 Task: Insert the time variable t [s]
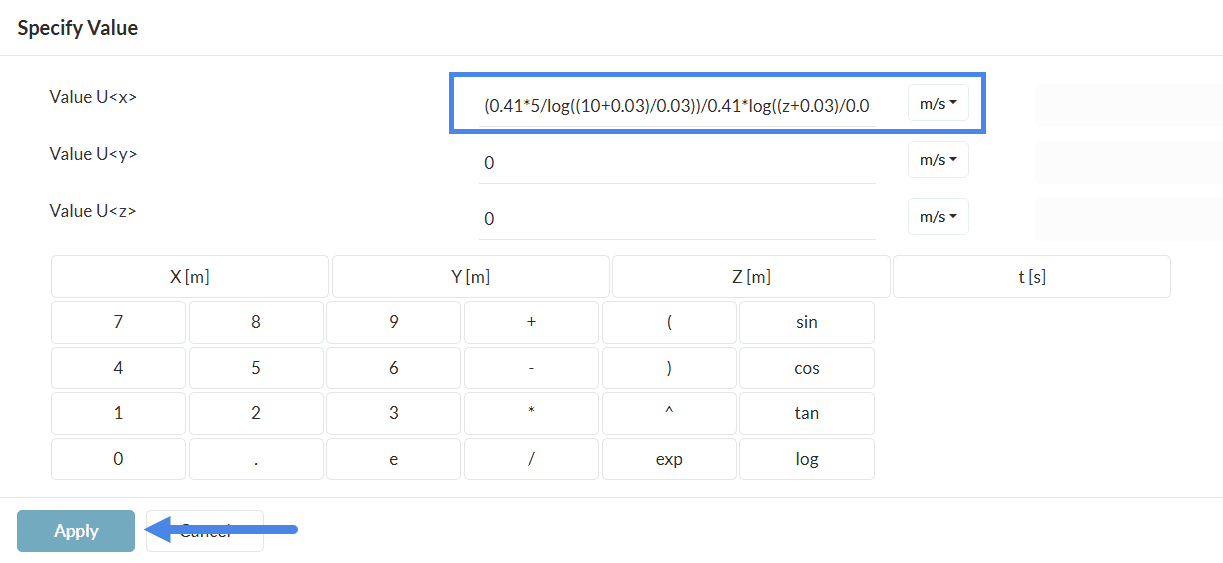tap(1031, 277)
